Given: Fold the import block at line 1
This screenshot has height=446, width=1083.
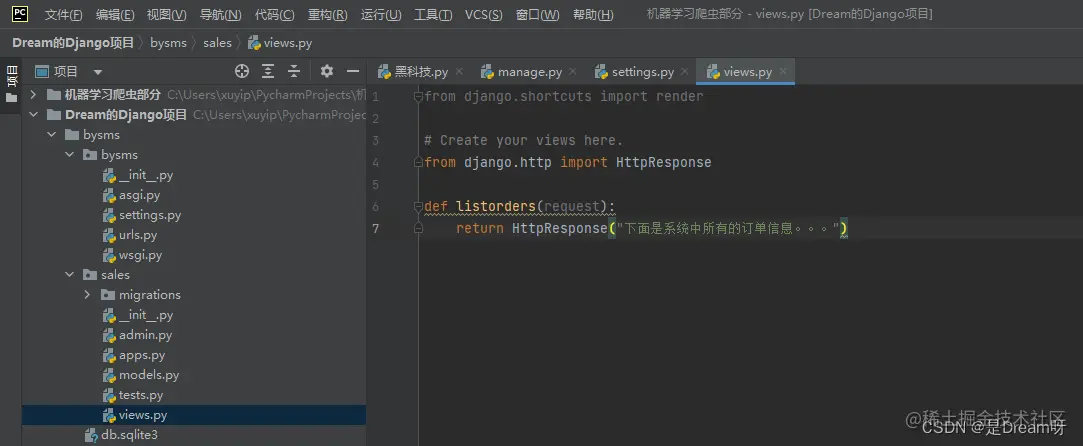Looking at the screenshot, I should click(x=418, y=97).
